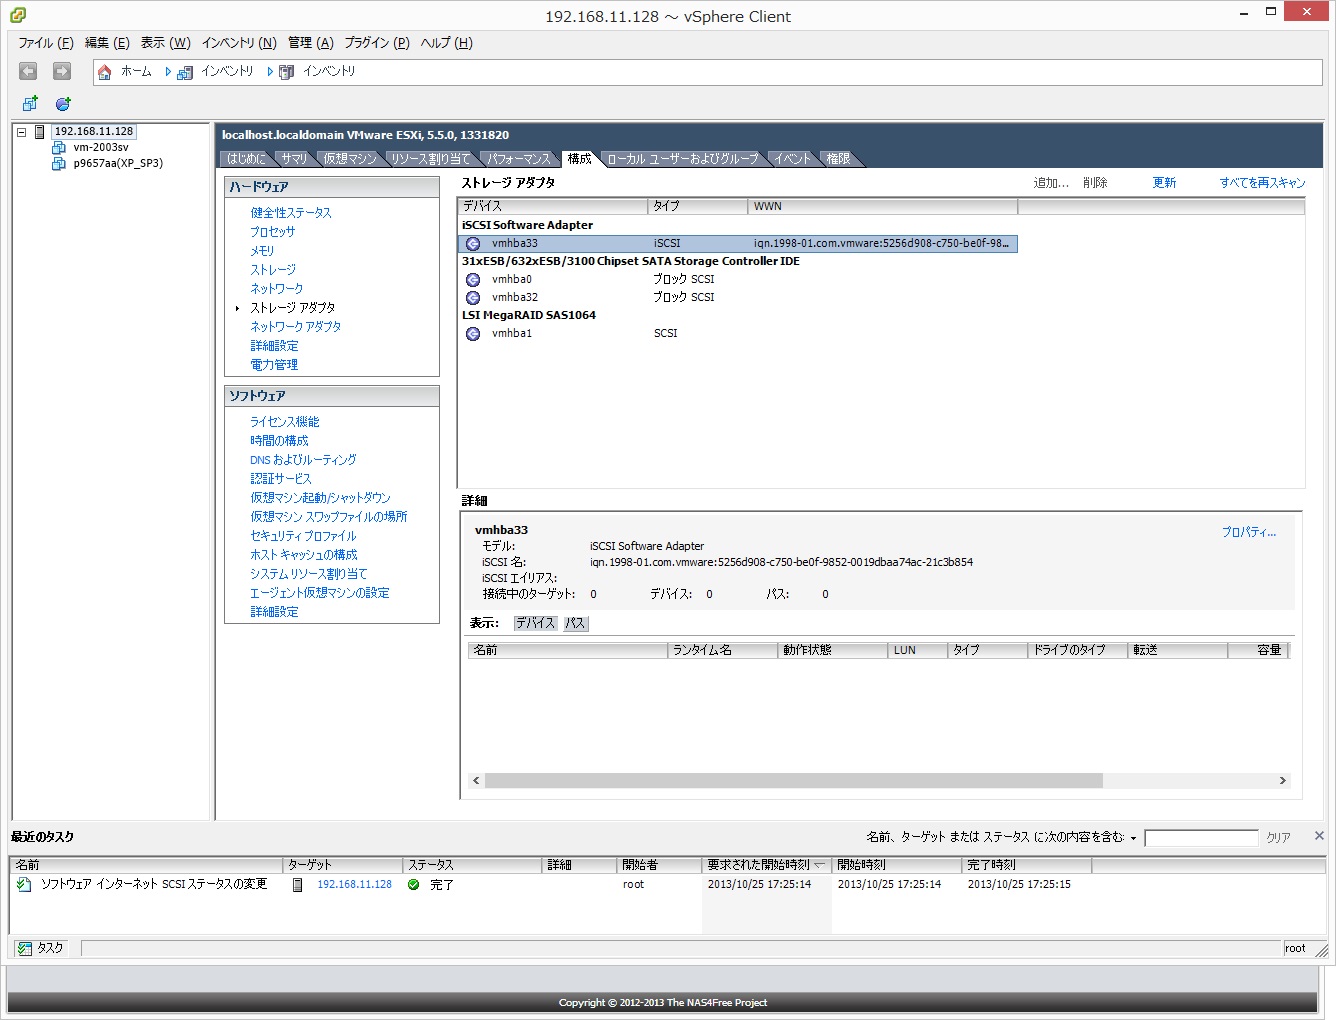Open the task filter criteria dropdown arrow

(1133, 838)
